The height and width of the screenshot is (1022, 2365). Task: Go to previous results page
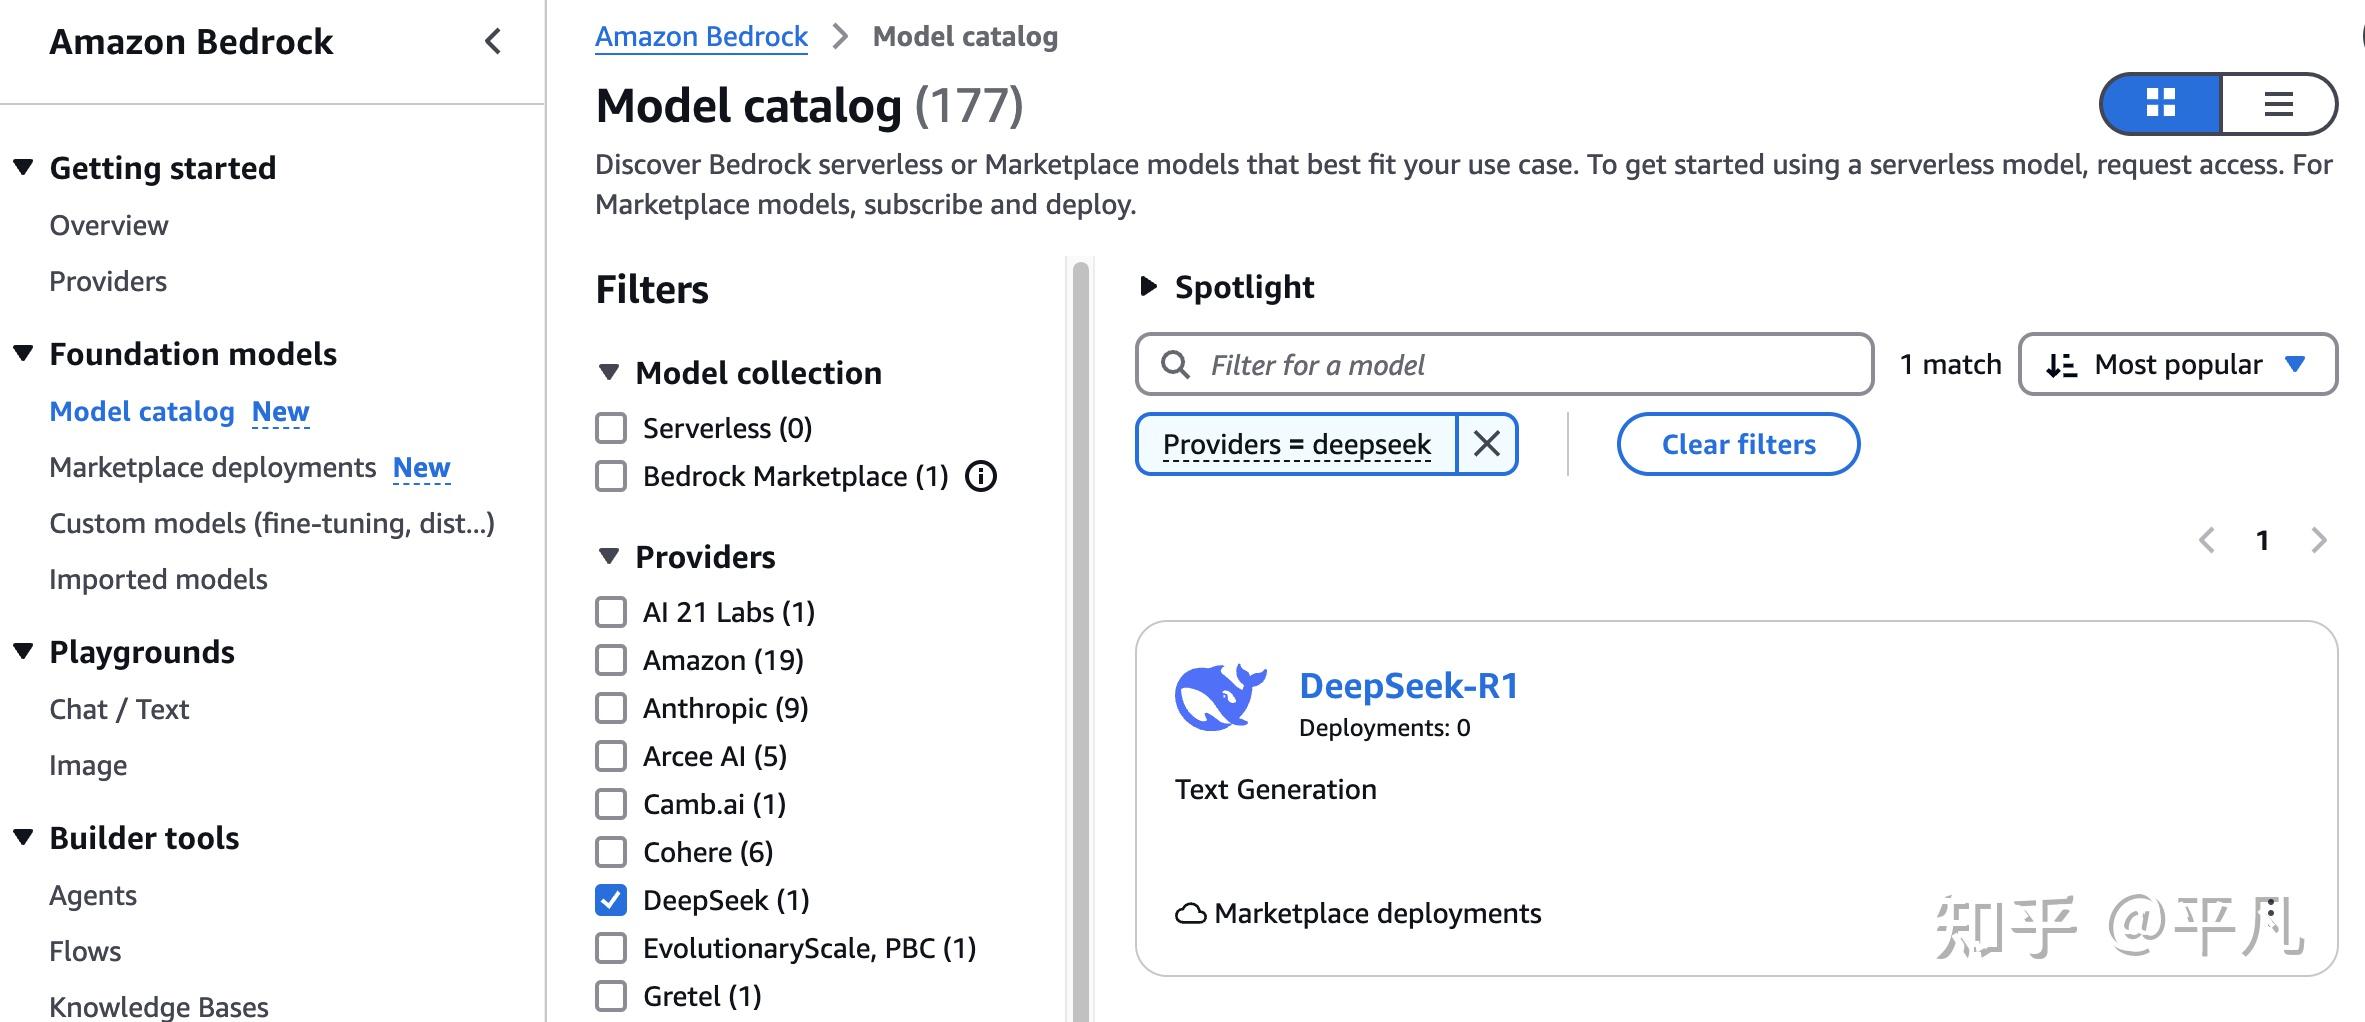click(x=2207, y=541)
